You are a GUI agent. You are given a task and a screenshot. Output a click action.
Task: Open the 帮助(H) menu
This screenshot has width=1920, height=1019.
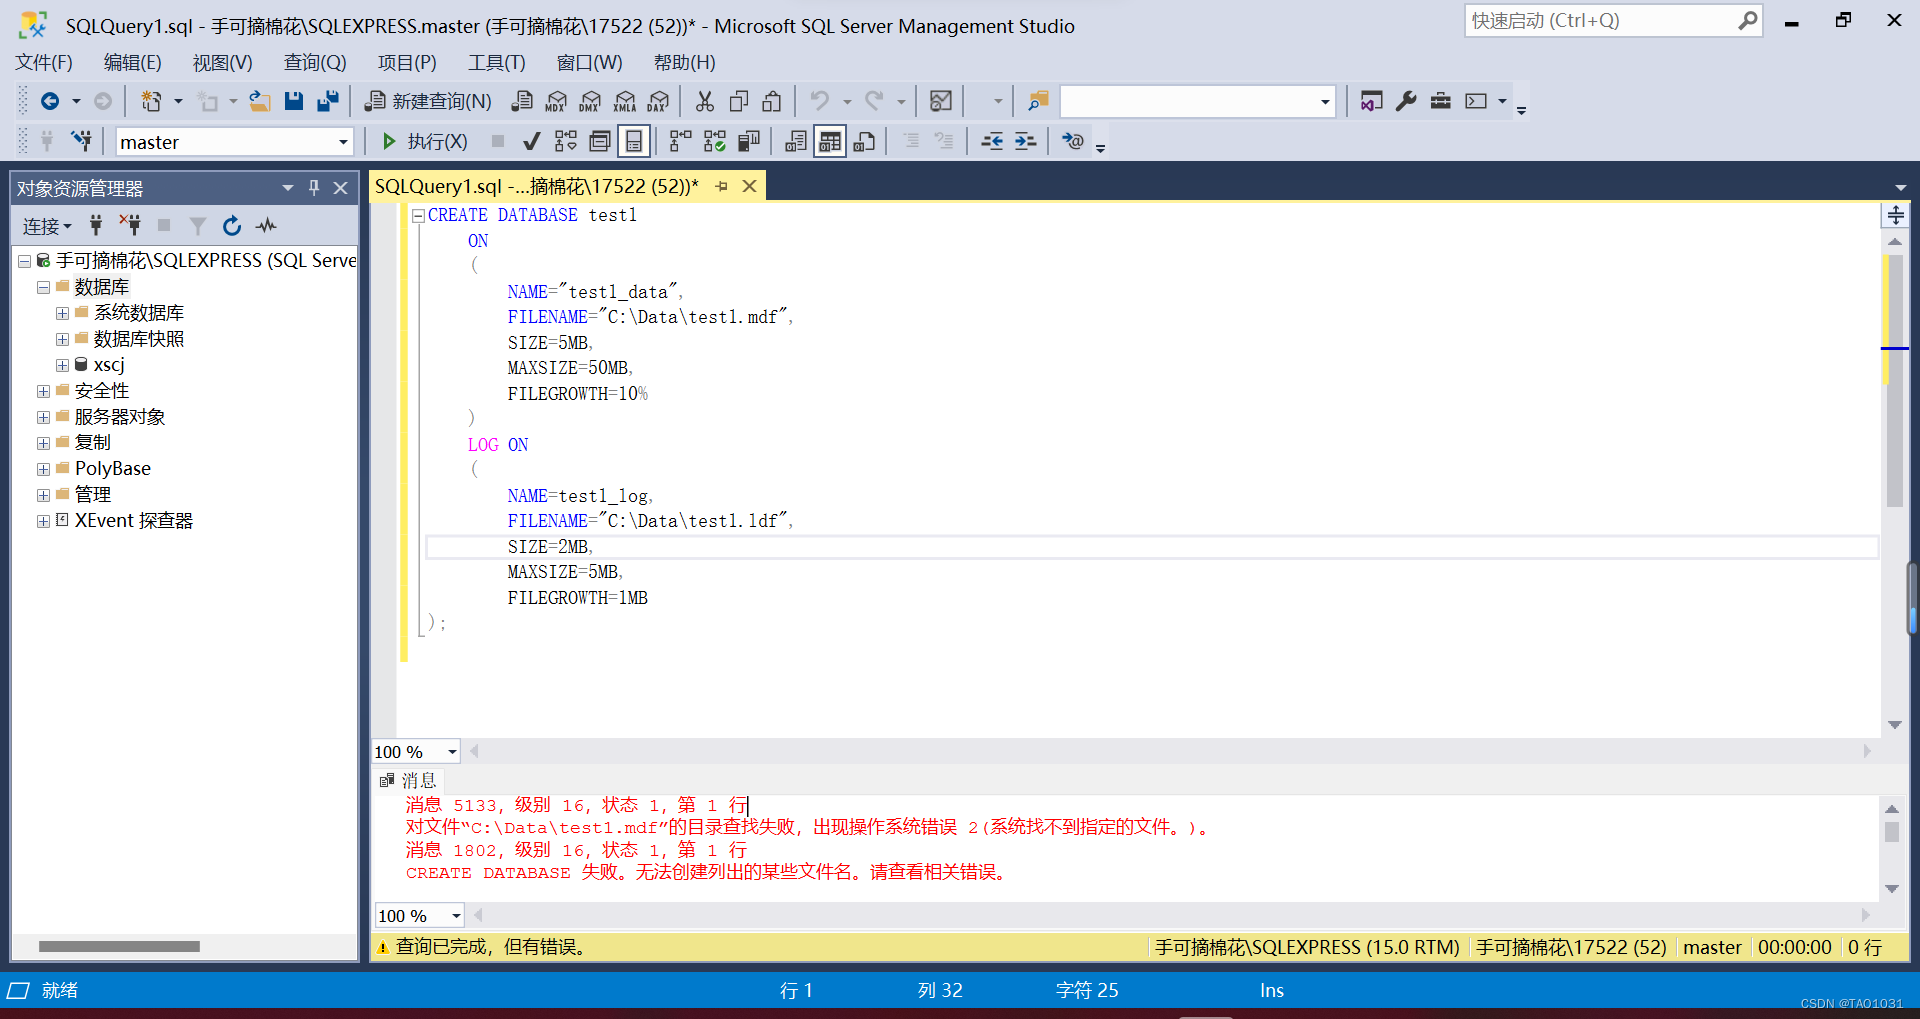click(685, 63)
